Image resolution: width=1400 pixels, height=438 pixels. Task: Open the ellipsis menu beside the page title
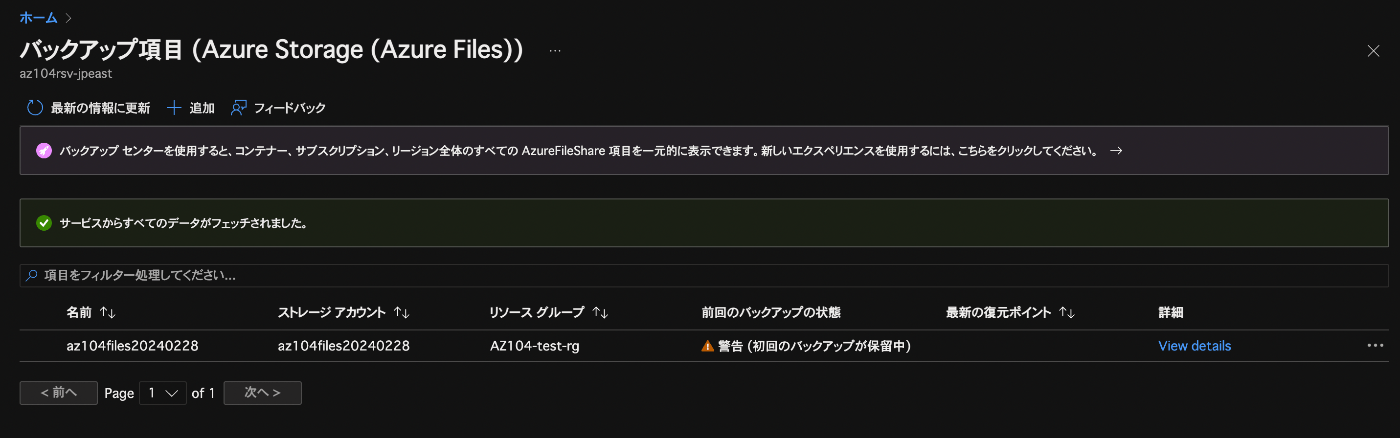point(555,50)
